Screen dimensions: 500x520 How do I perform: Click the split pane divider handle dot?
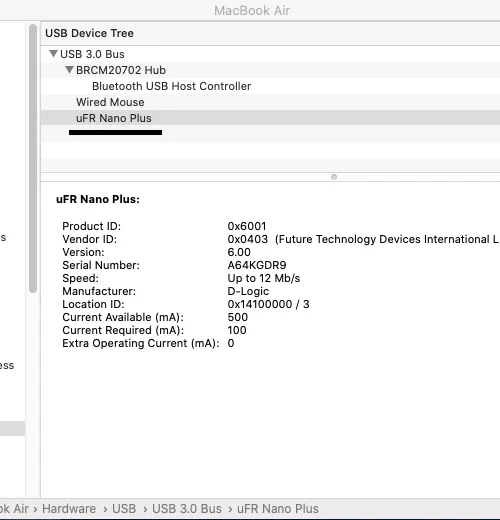point(334,177)
